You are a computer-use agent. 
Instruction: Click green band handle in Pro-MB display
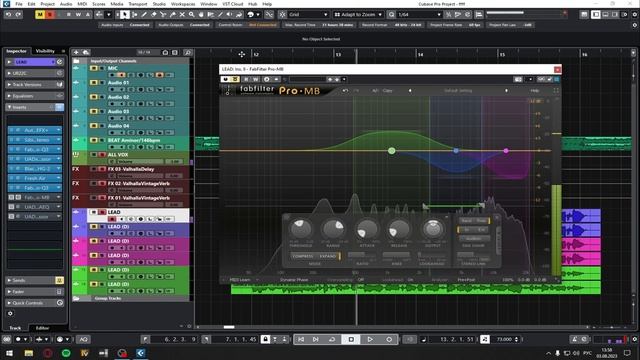(391, 151)
